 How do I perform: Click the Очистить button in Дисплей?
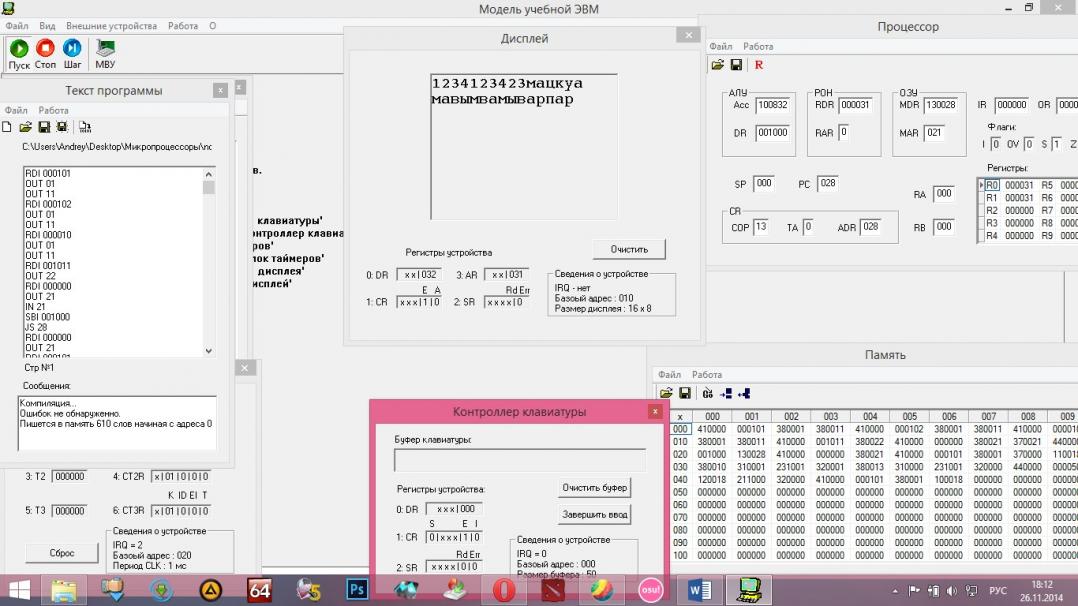629,249
